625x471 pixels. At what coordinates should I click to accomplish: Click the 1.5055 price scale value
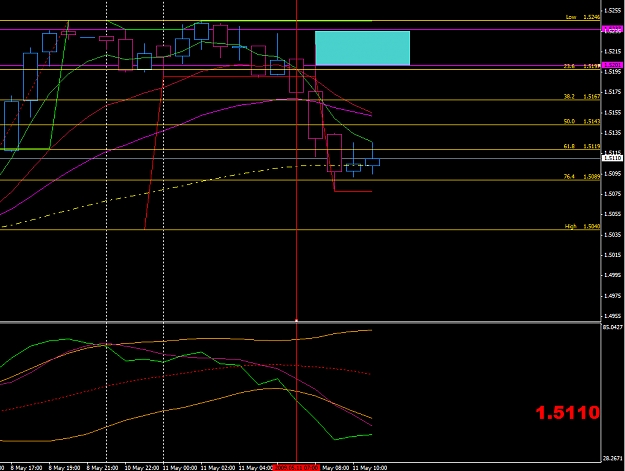[613, 214]
